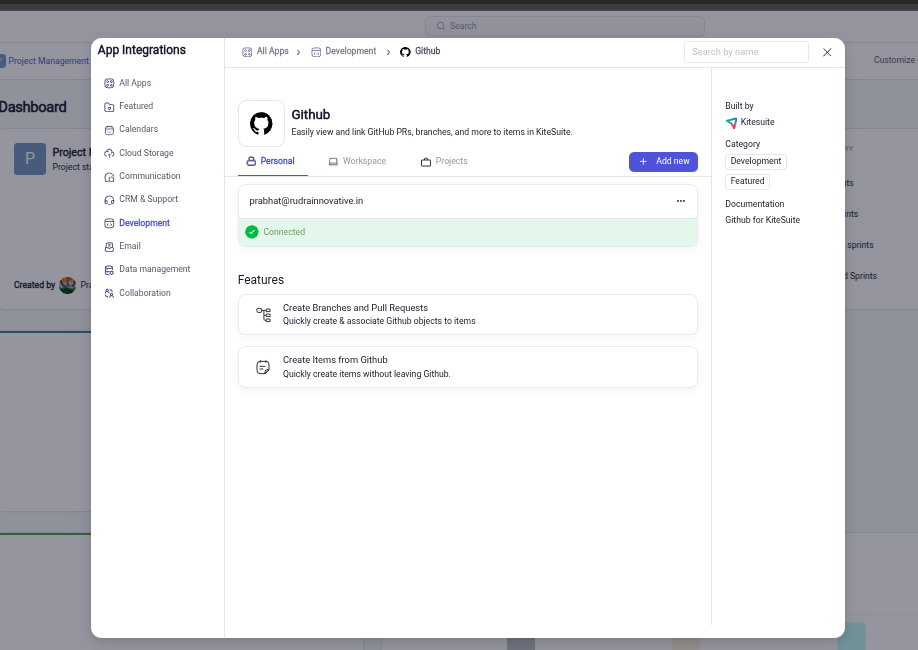The width and height of the screenshot is (918, 650).
Task: Open Github for KiteSuite documentation link
Action: click(x=762, y=220)
